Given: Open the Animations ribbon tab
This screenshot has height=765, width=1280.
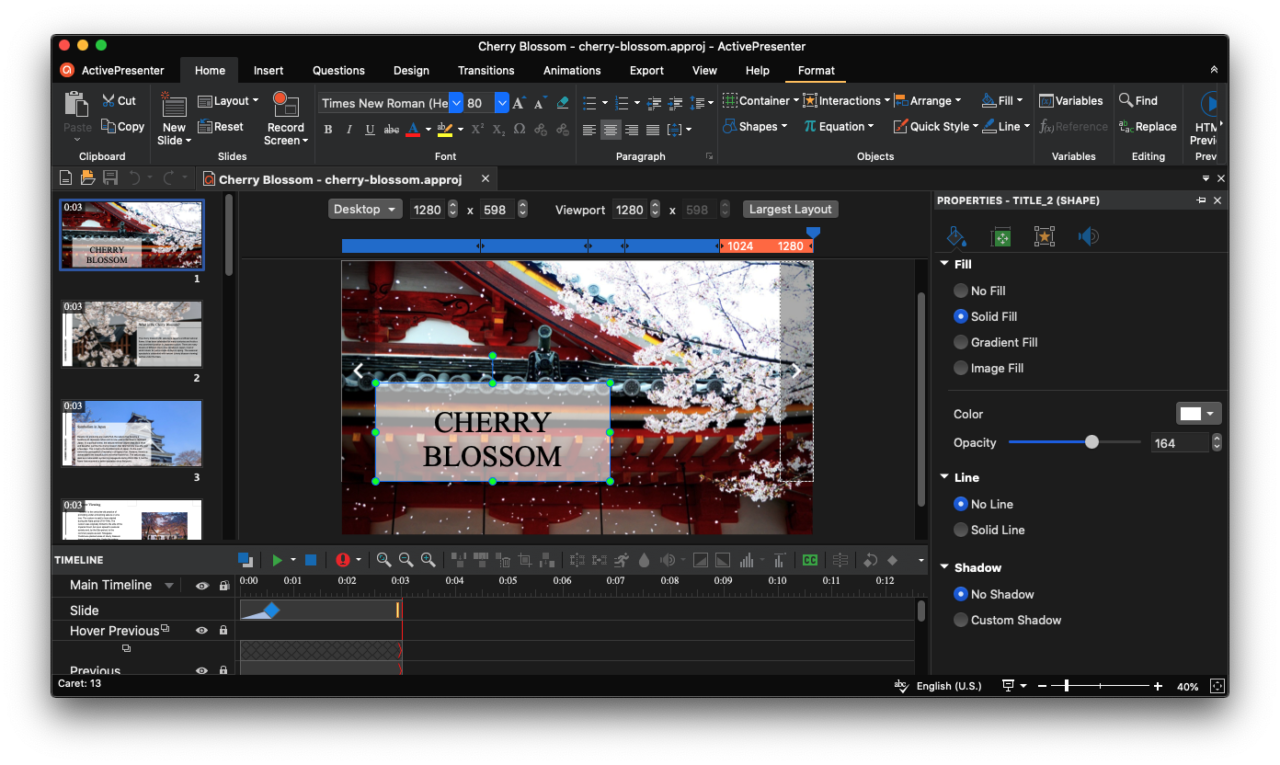Looking at the screenshot, I should click(x=571, y=70).
